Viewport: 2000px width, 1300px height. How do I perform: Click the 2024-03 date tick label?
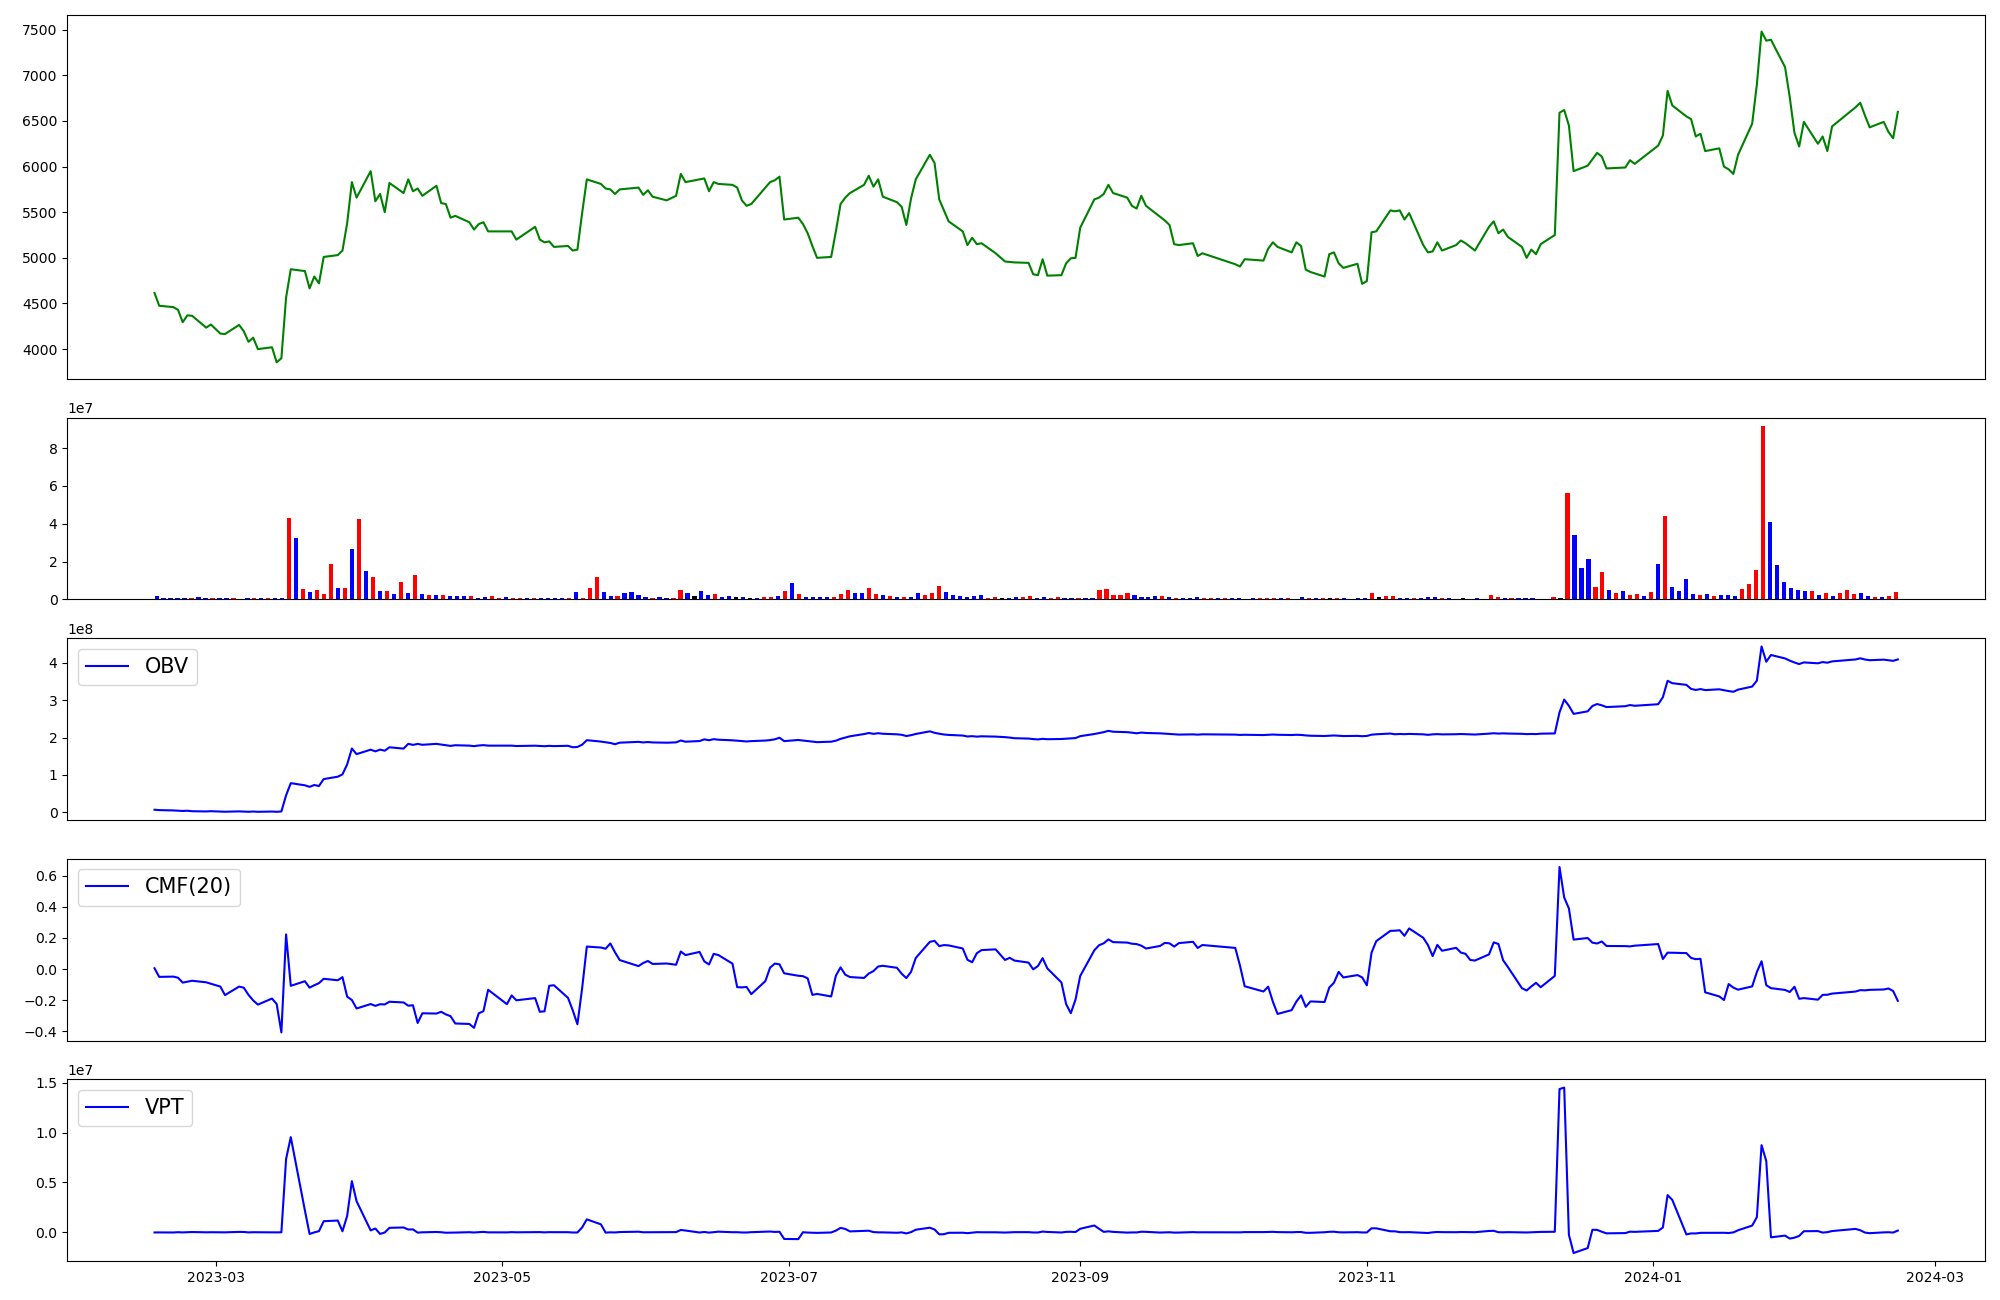click(x=1935, y=1277)
